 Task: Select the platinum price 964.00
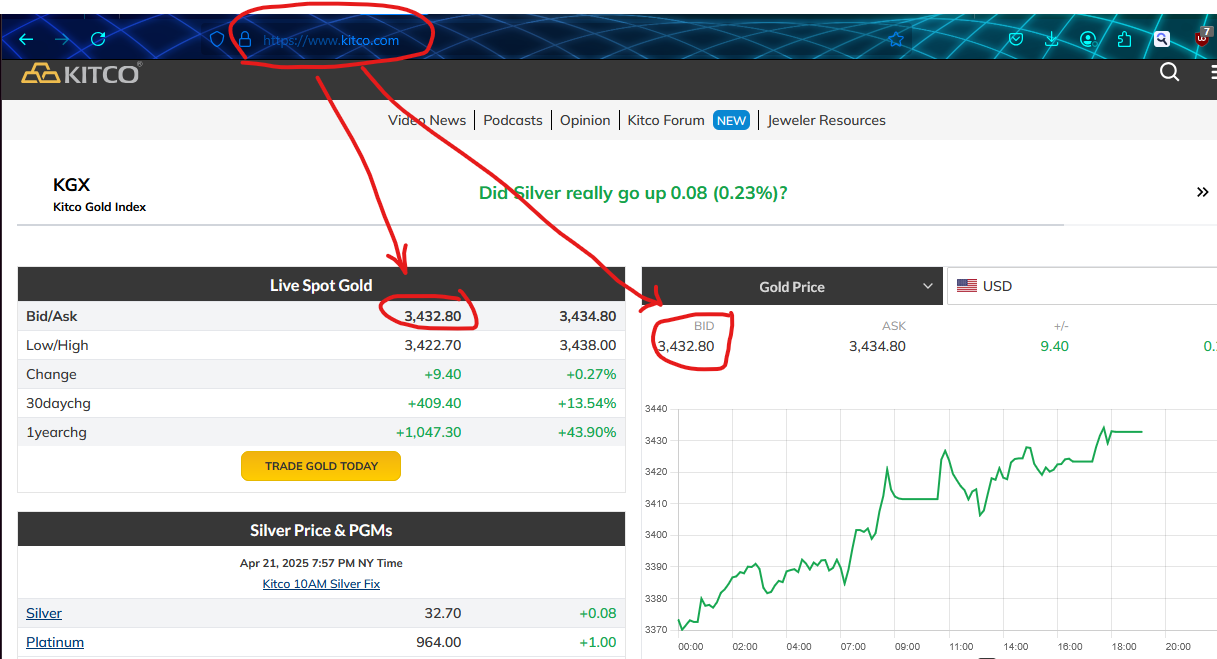(439, 642)
